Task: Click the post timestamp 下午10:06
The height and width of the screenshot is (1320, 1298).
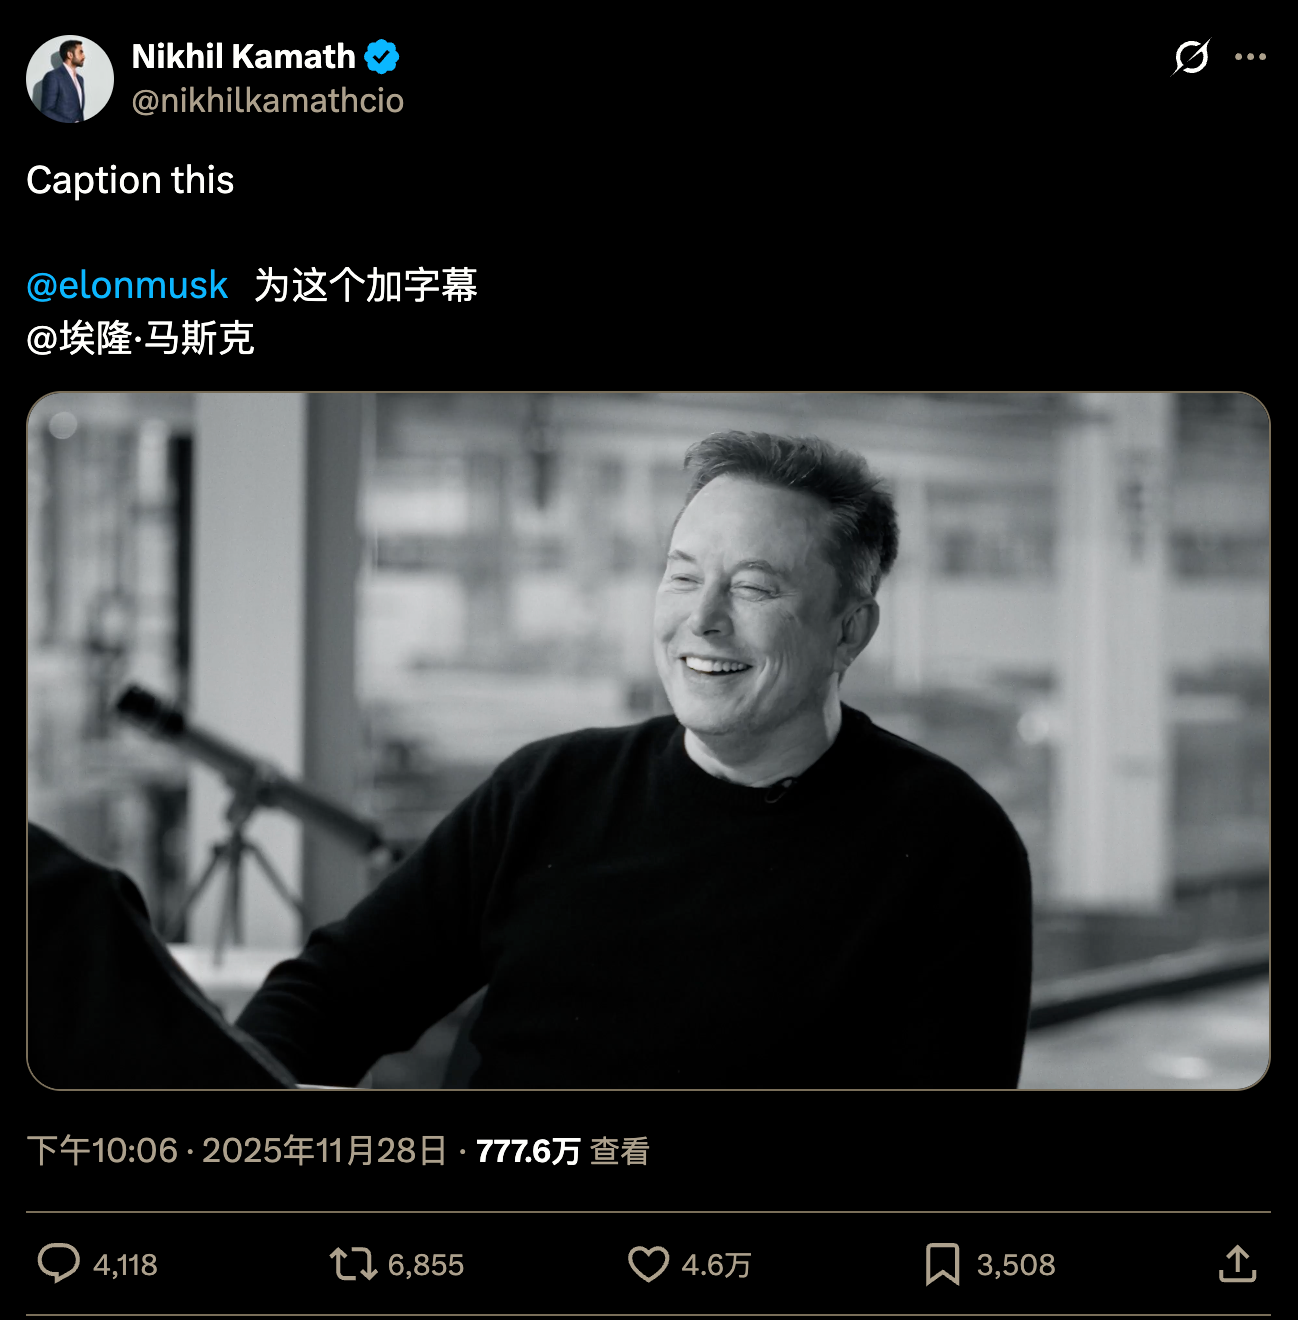Action: [x=100, y=1152]
